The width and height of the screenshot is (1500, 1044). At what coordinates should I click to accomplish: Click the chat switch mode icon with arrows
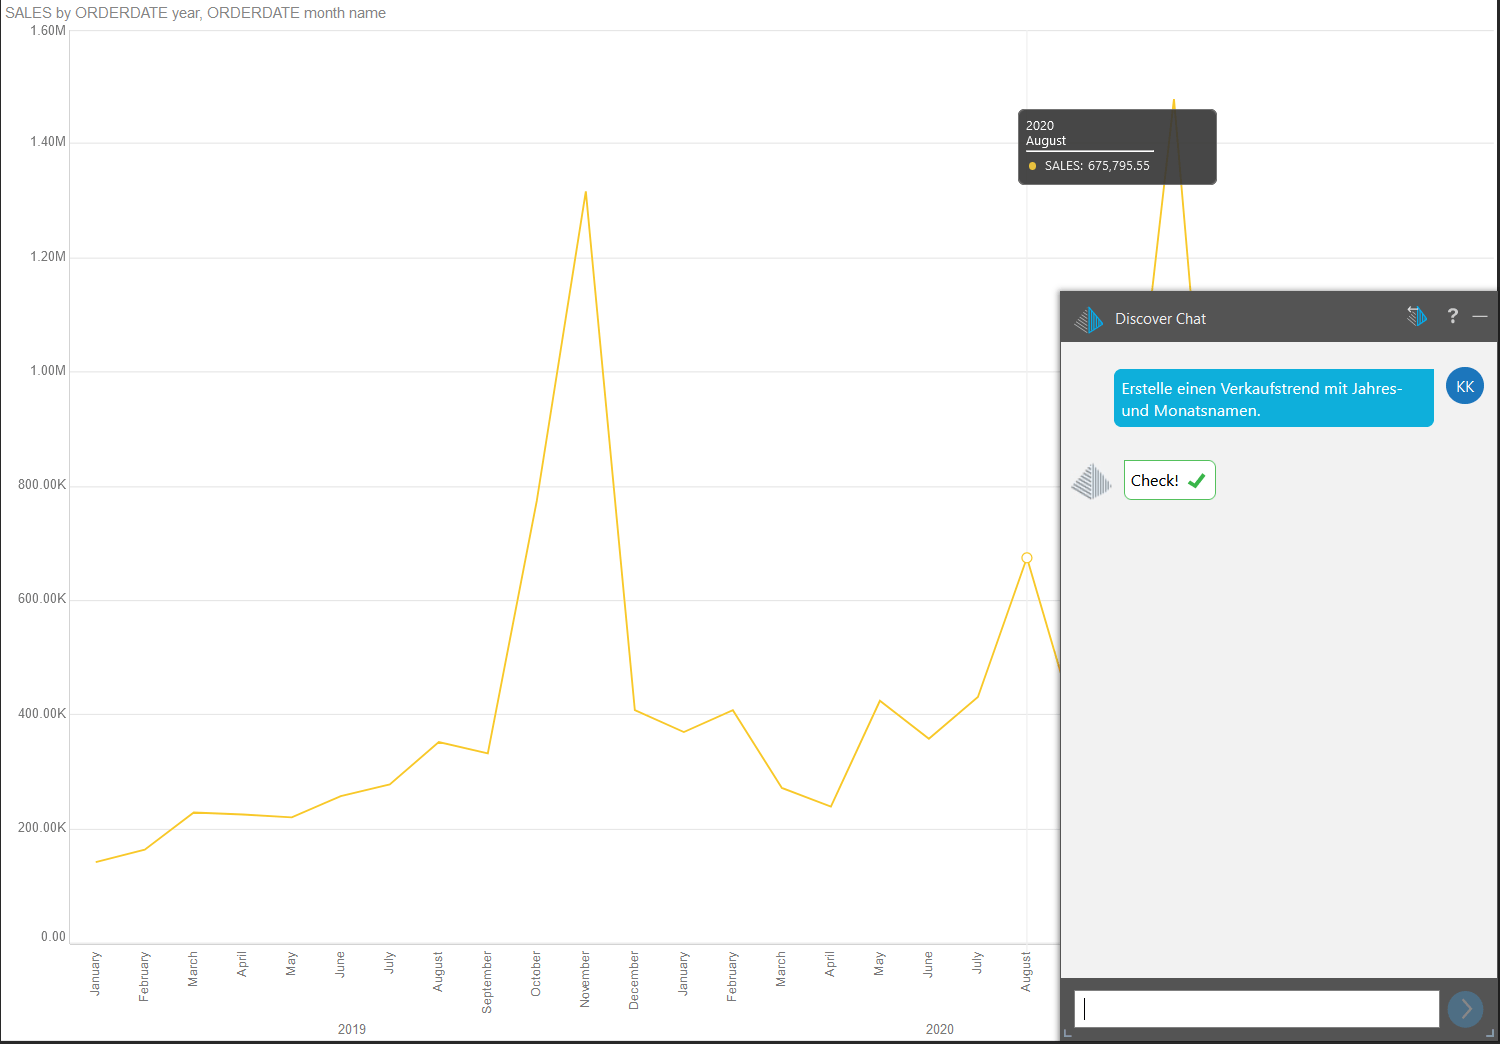click(x=1417, y=316)
